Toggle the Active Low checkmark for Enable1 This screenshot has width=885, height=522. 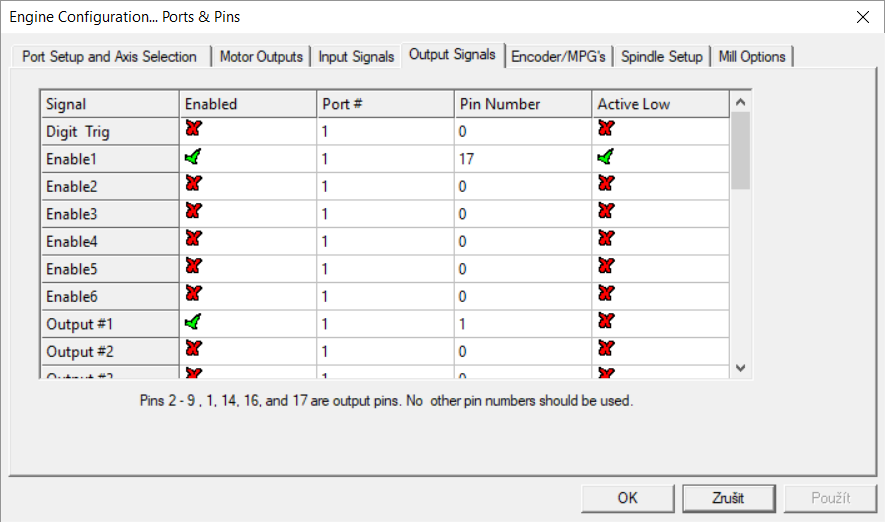tap(605, 157)
